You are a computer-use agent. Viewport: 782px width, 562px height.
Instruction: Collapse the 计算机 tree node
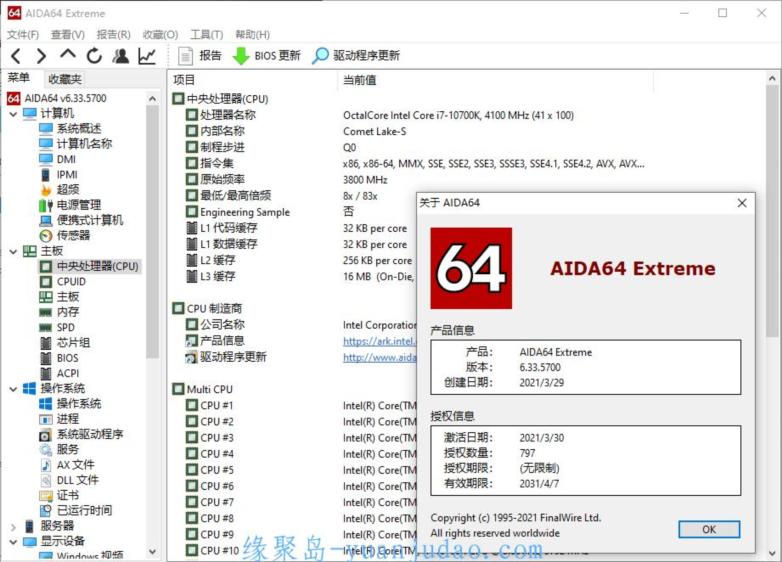(13, 114)
